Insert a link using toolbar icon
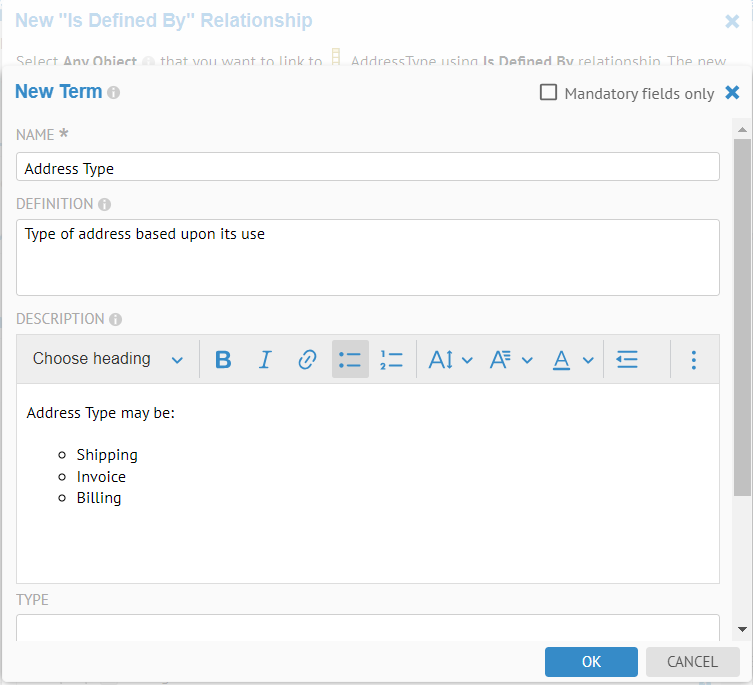 coord(308,359)
